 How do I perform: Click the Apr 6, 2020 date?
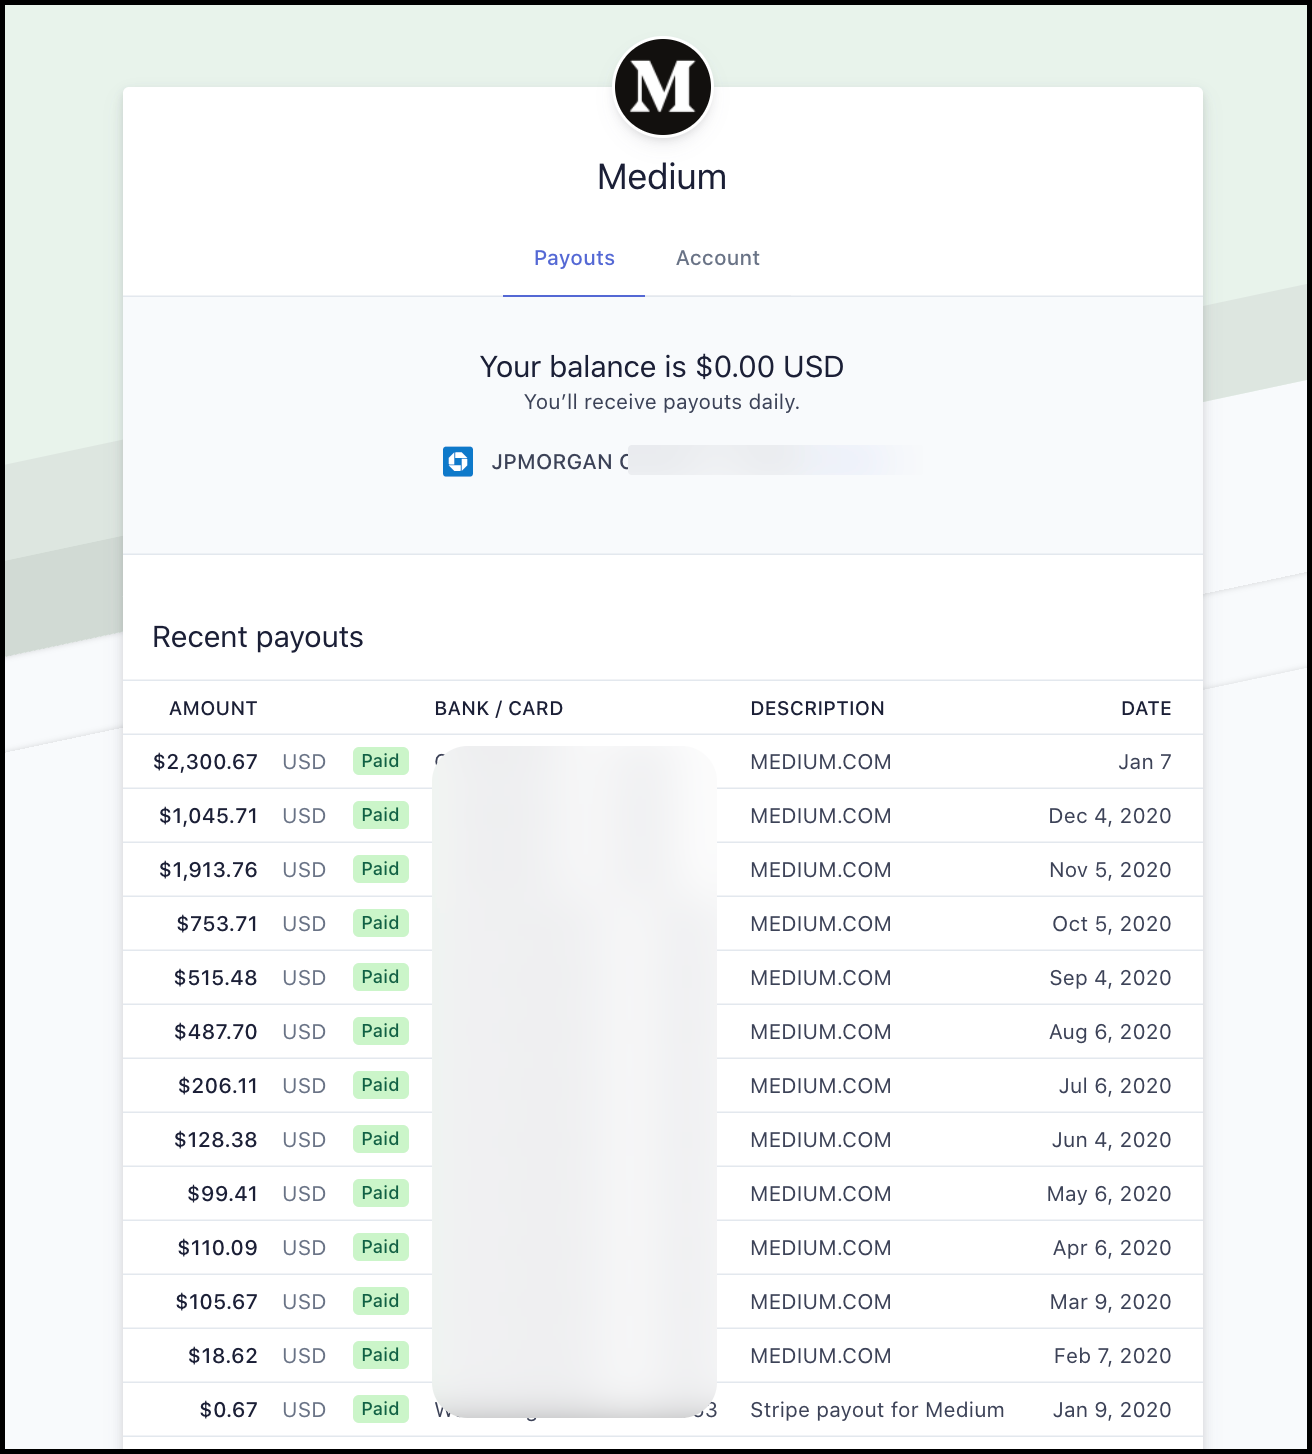click(1112, 1248)
